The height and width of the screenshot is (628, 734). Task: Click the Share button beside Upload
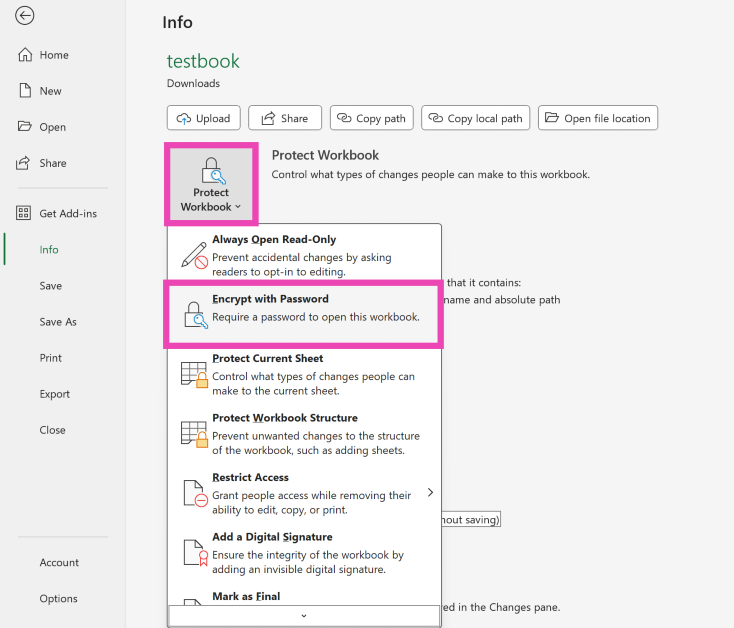(285, 118)
